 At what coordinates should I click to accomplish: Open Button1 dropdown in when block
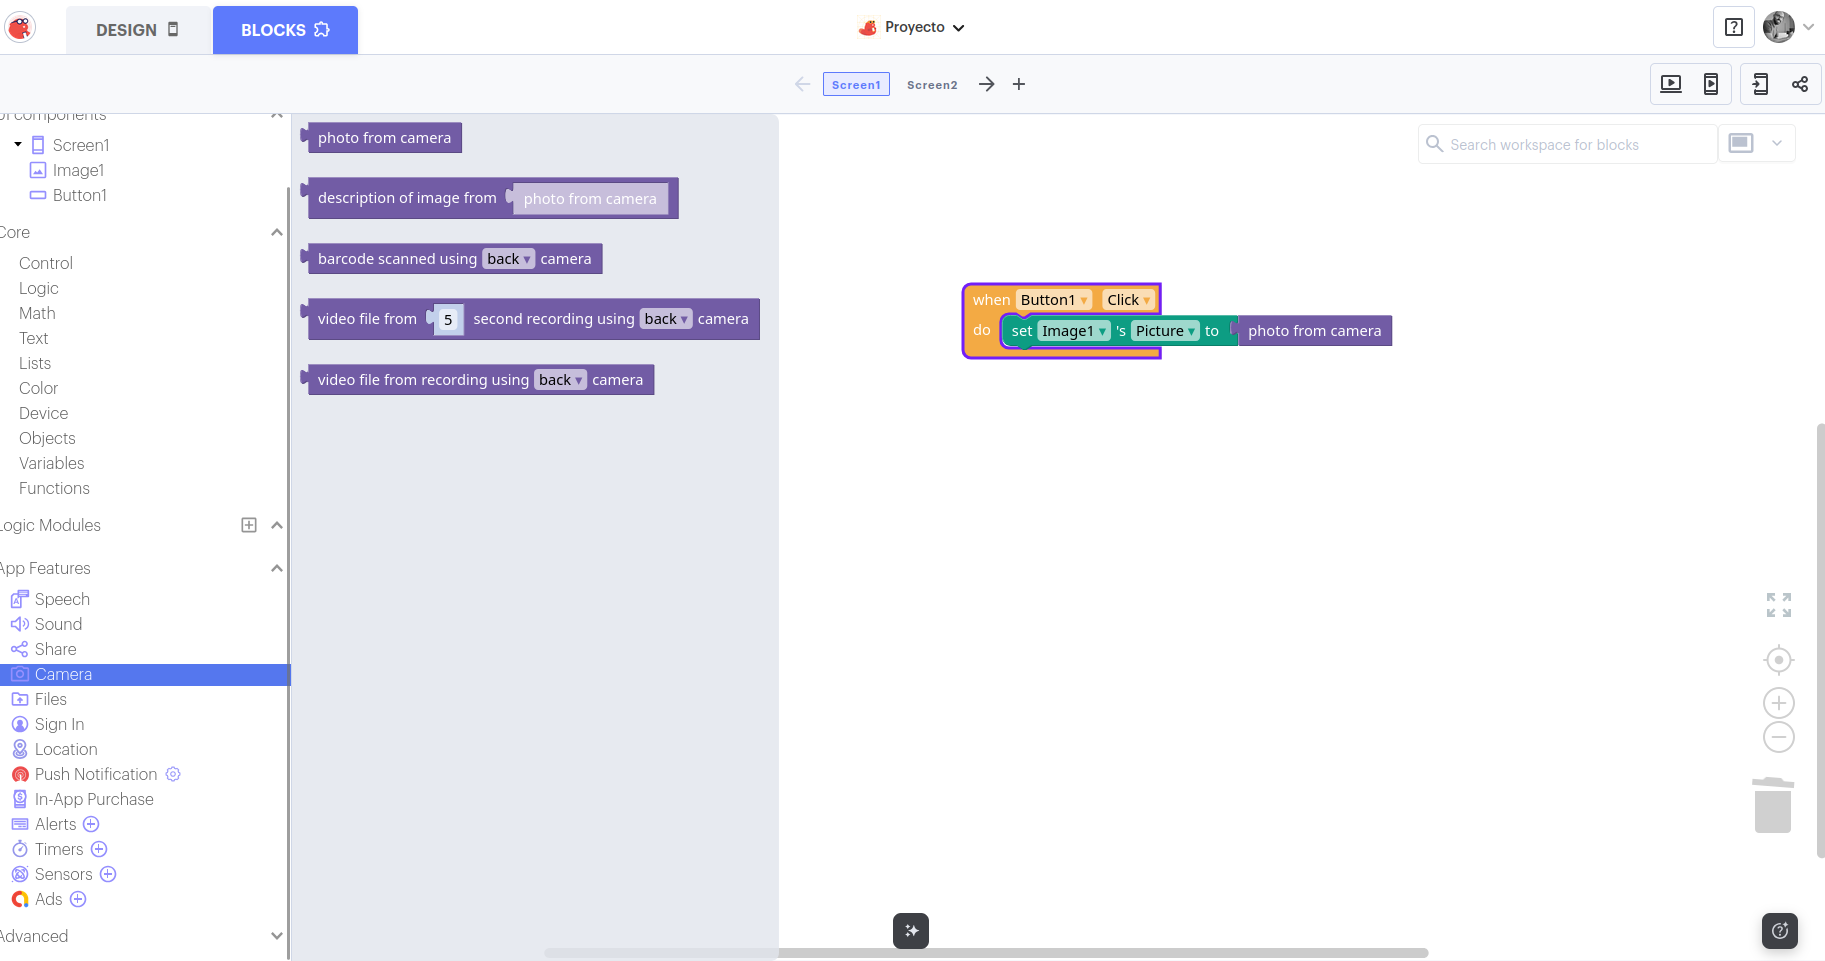tap(1084, 300)
